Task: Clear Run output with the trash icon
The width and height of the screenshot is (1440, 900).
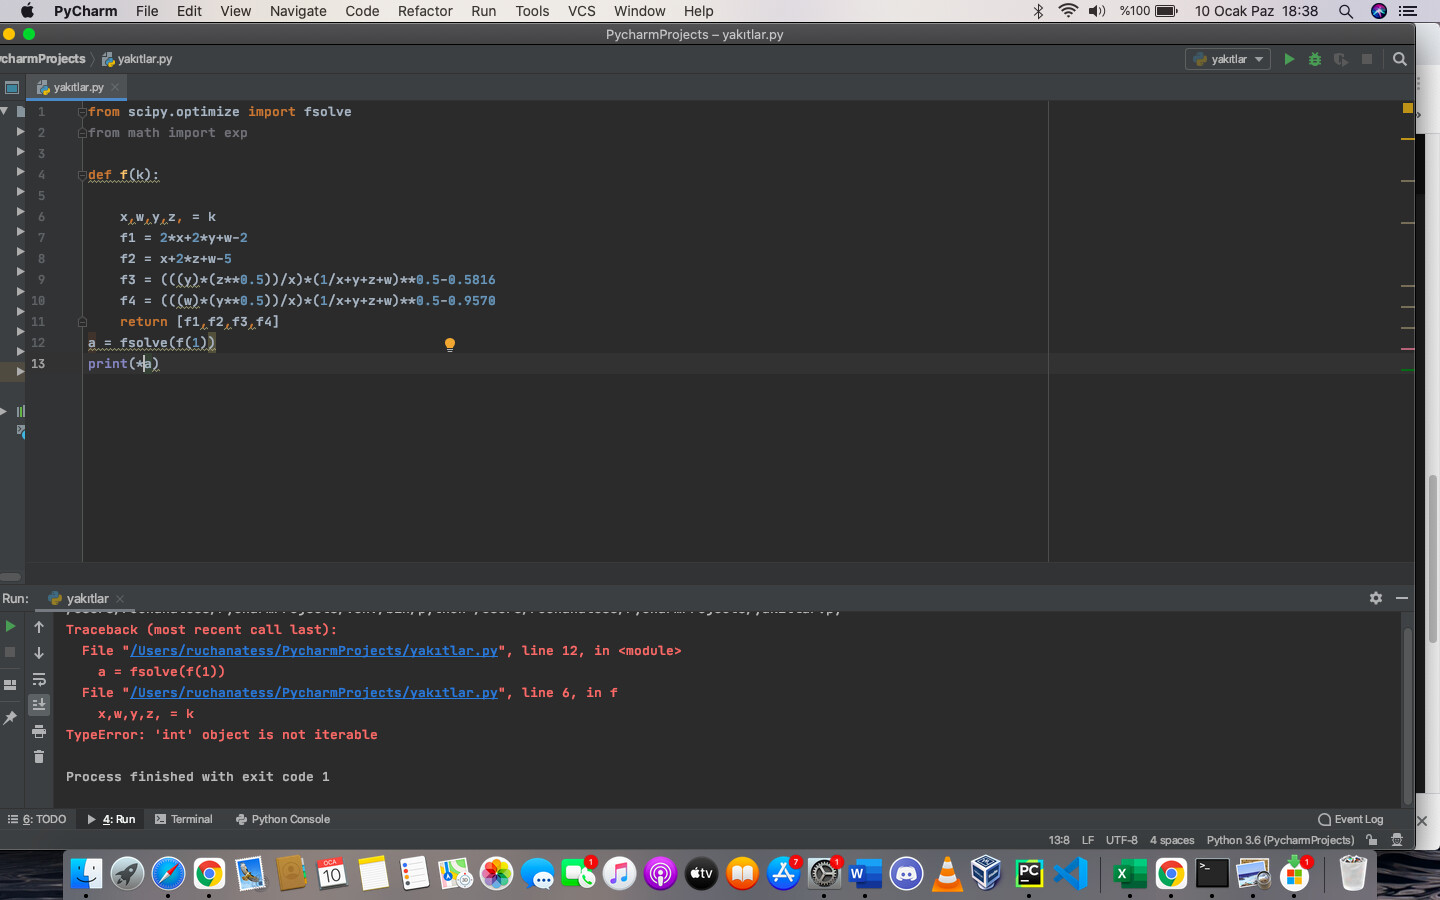Action: point(39,757)
